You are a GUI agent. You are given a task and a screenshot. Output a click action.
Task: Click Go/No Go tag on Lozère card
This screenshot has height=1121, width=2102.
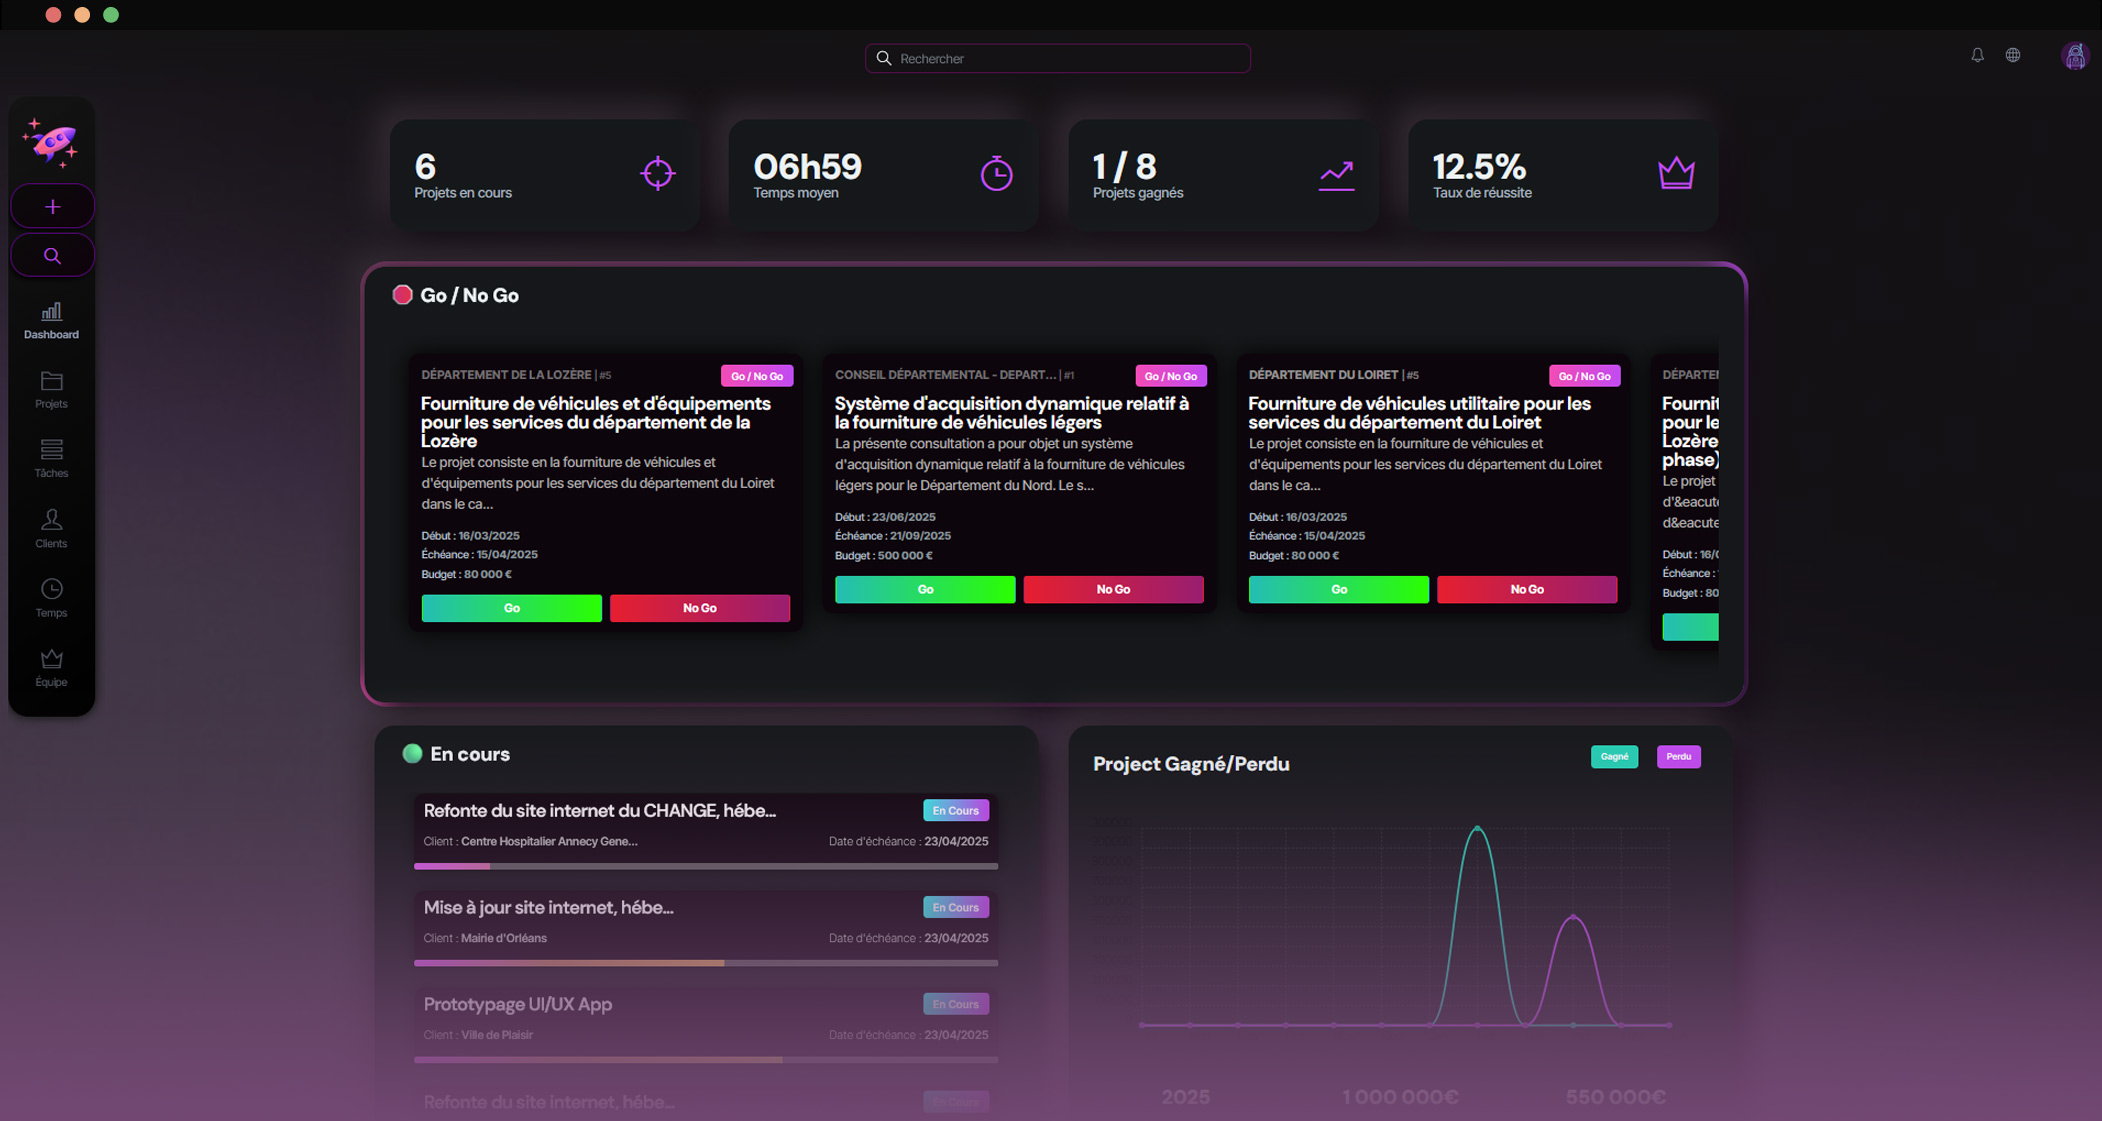(757, 376)
